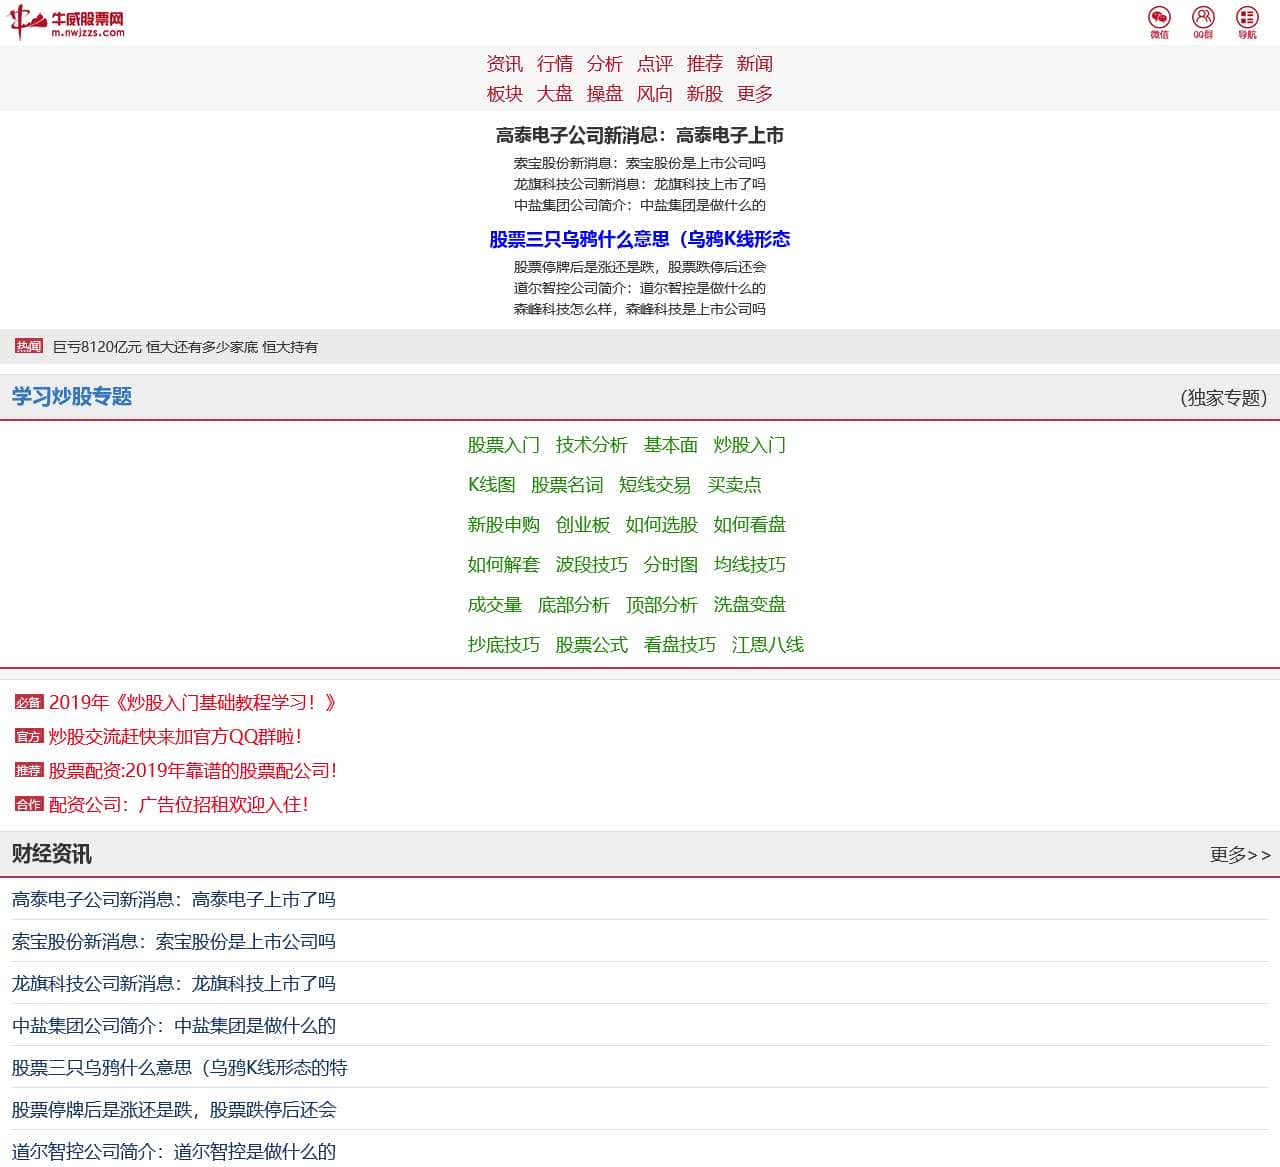
Task: Go to 资讯 nav item
Action: tap(505, 64)
